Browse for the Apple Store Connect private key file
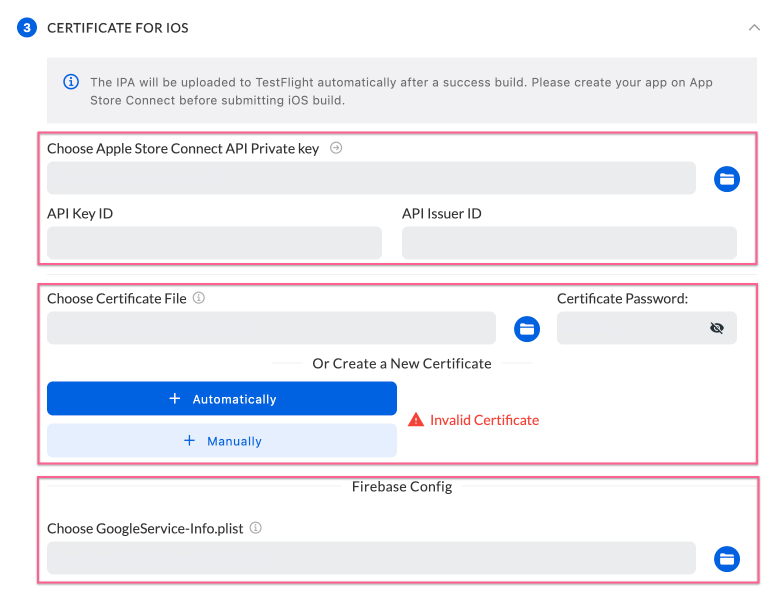 tap(727, 179)
